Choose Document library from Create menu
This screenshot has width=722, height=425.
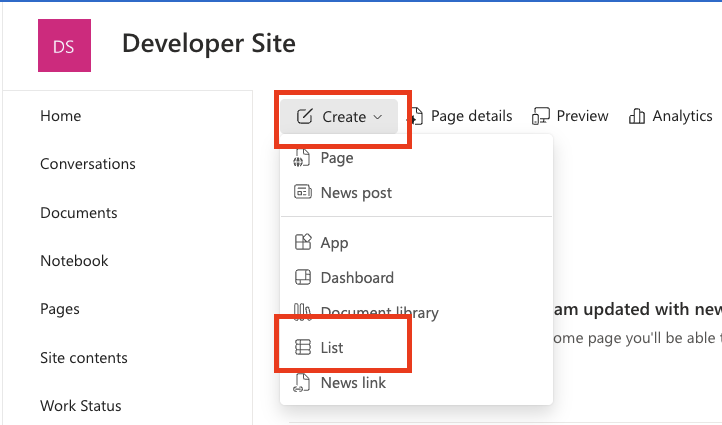(x=416, y=312)
